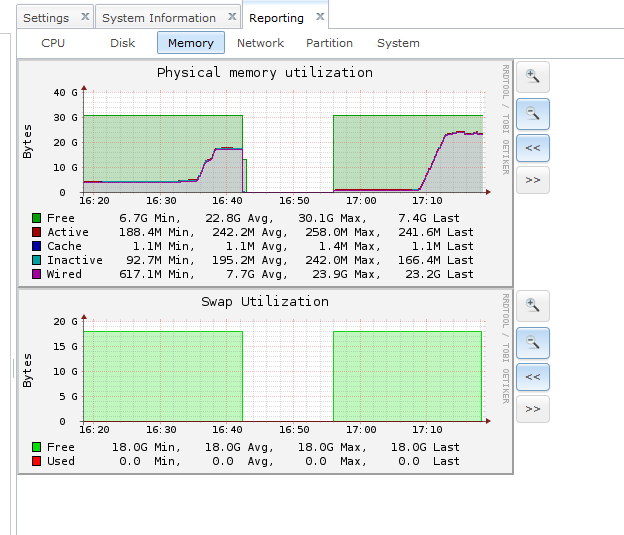
Task: Click the purple Wired legend swatch
Action: pyautogui.click(x=37, y=274)
